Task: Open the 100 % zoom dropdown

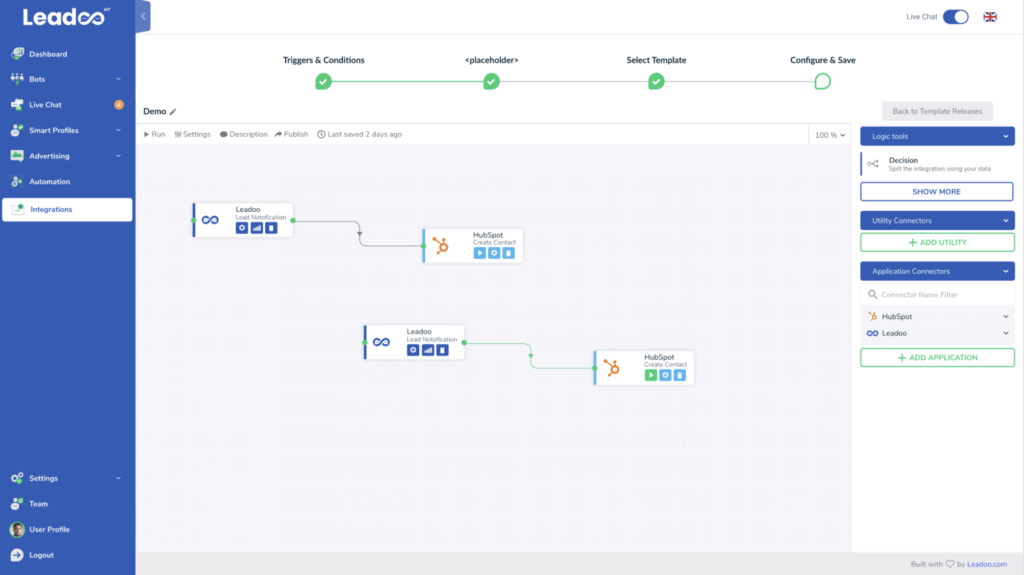Action: coord(830,135)
